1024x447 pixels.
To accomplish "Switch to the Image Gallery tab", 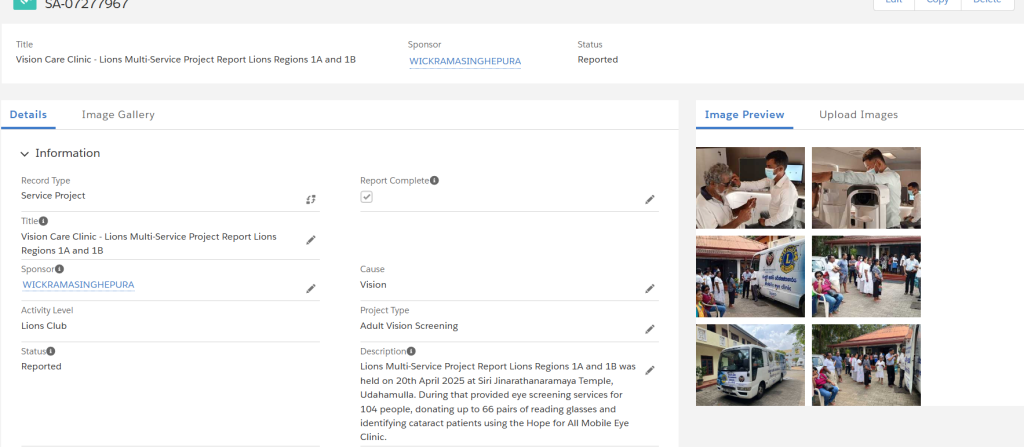I will coord(118,114).
